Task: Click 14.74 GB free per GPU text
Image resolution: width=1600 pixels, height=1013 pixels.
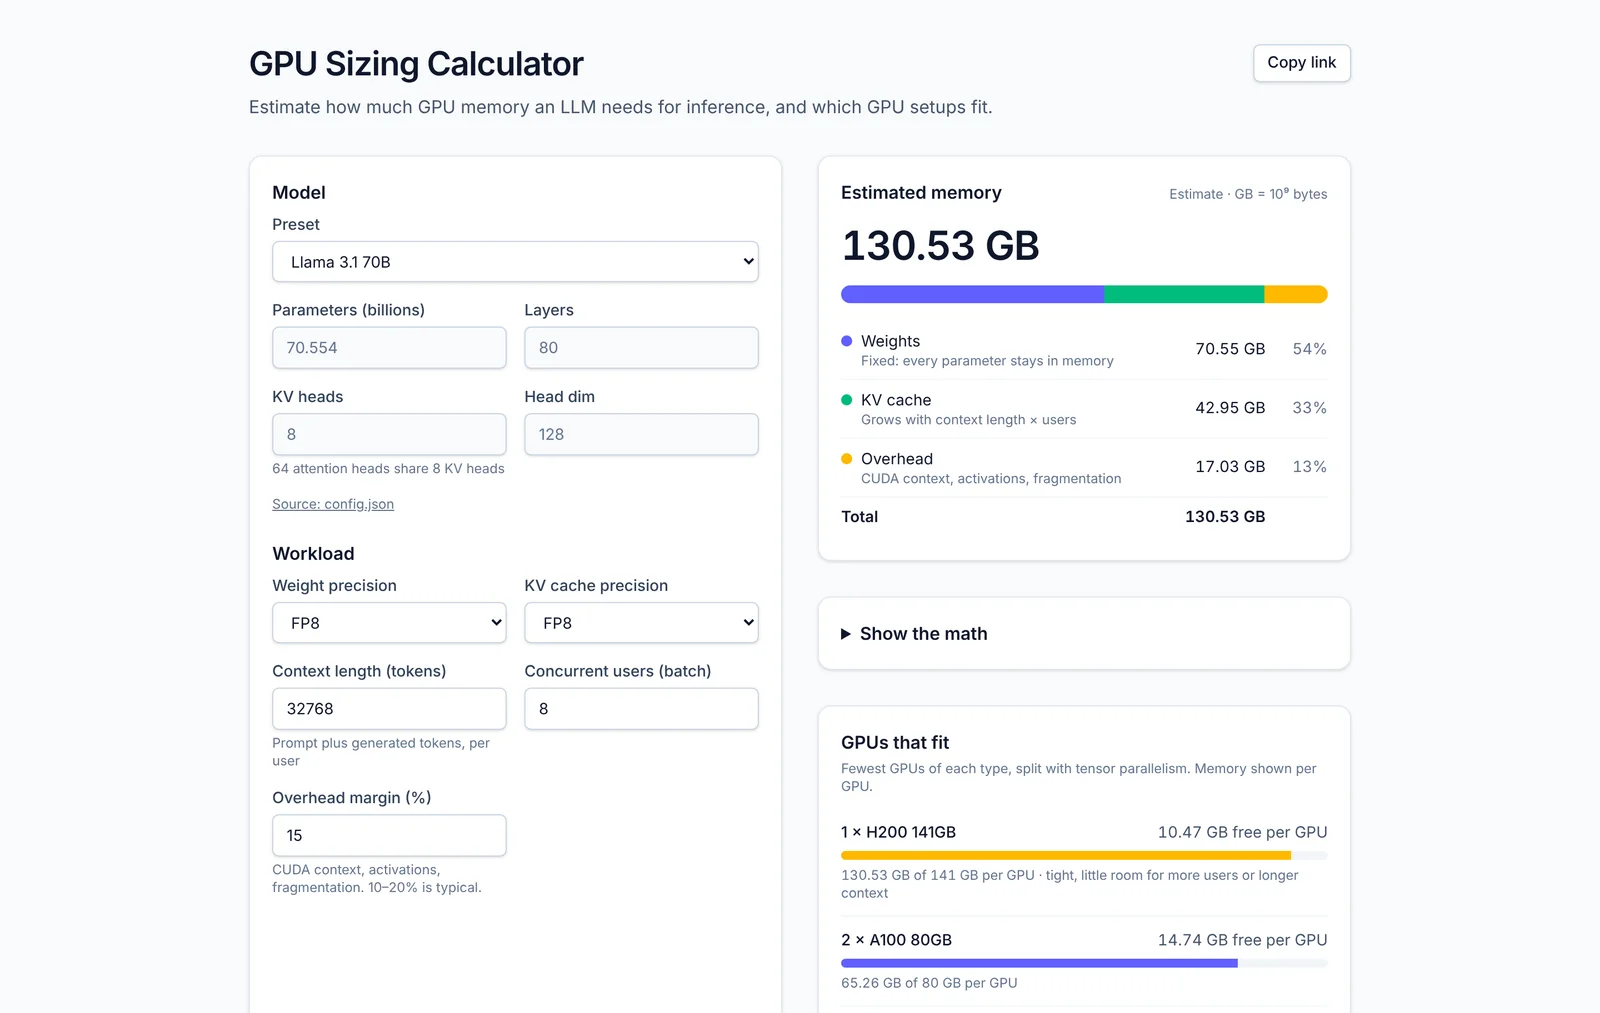Action: click(1242, 940)
